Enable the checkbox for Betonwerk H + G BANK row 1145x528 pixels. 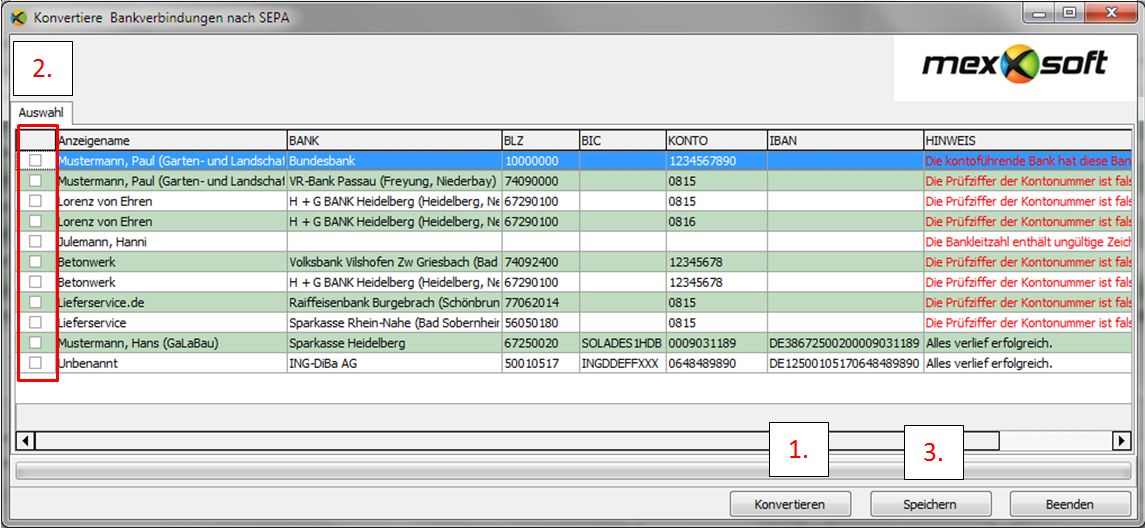[x=35, y=281]
